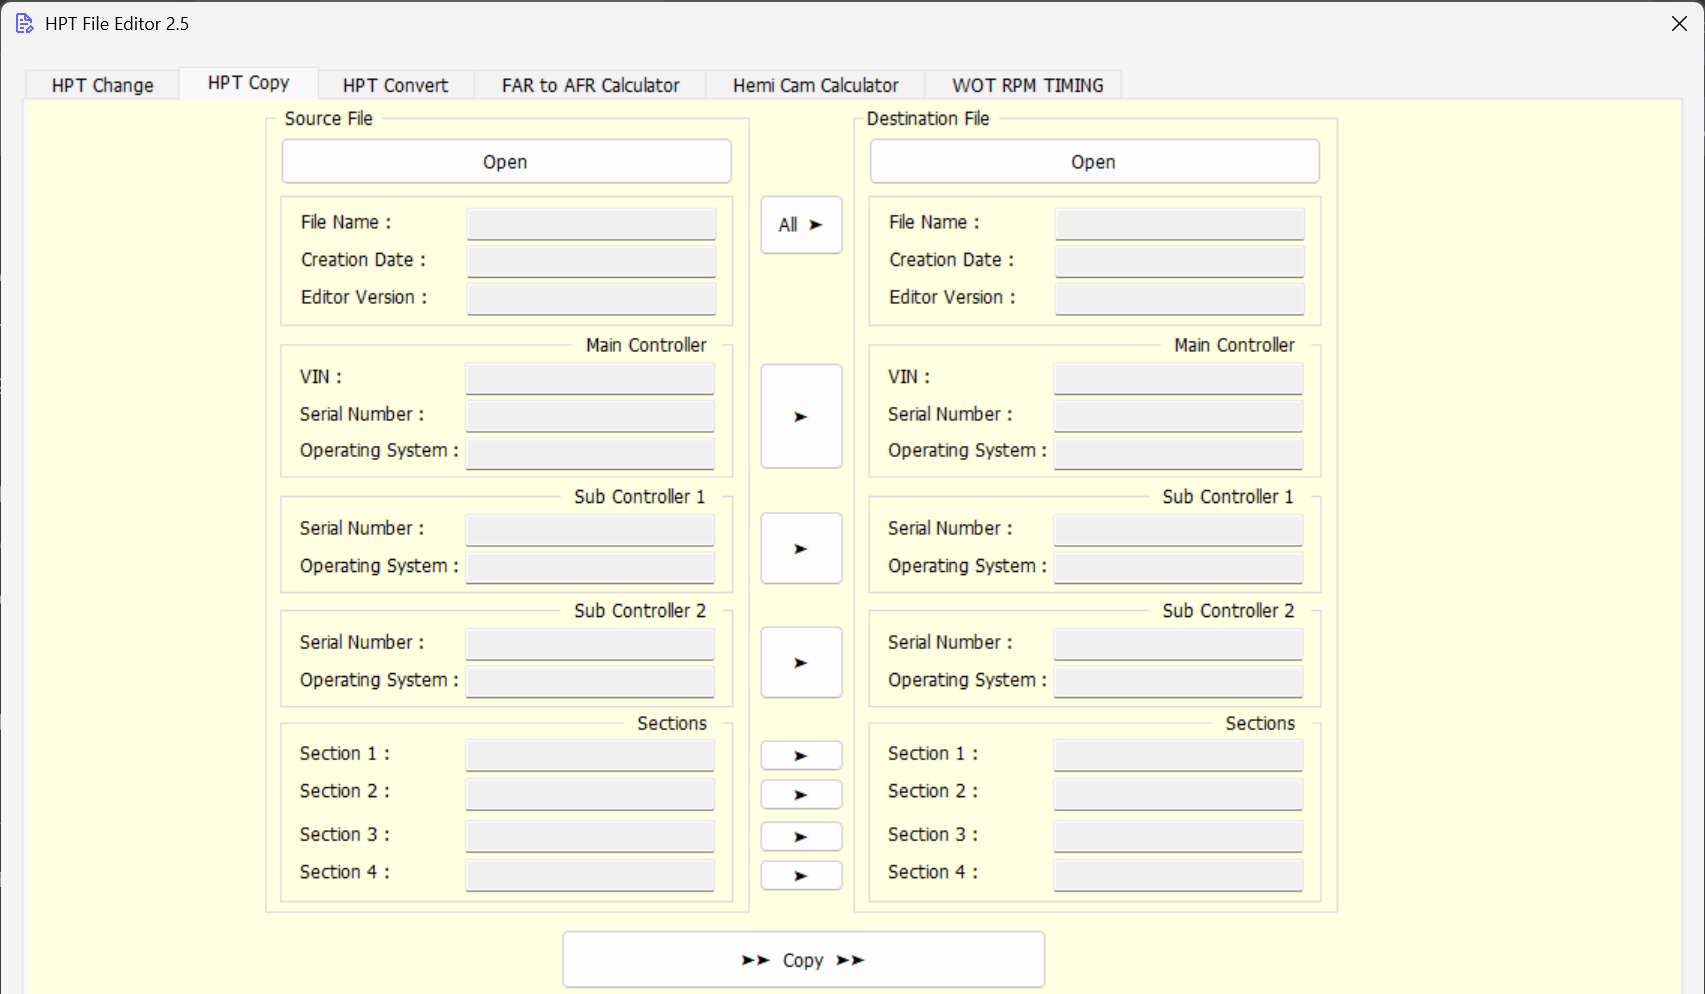
Task: Click the Section 2 transfer arrow
Action: 800,794
